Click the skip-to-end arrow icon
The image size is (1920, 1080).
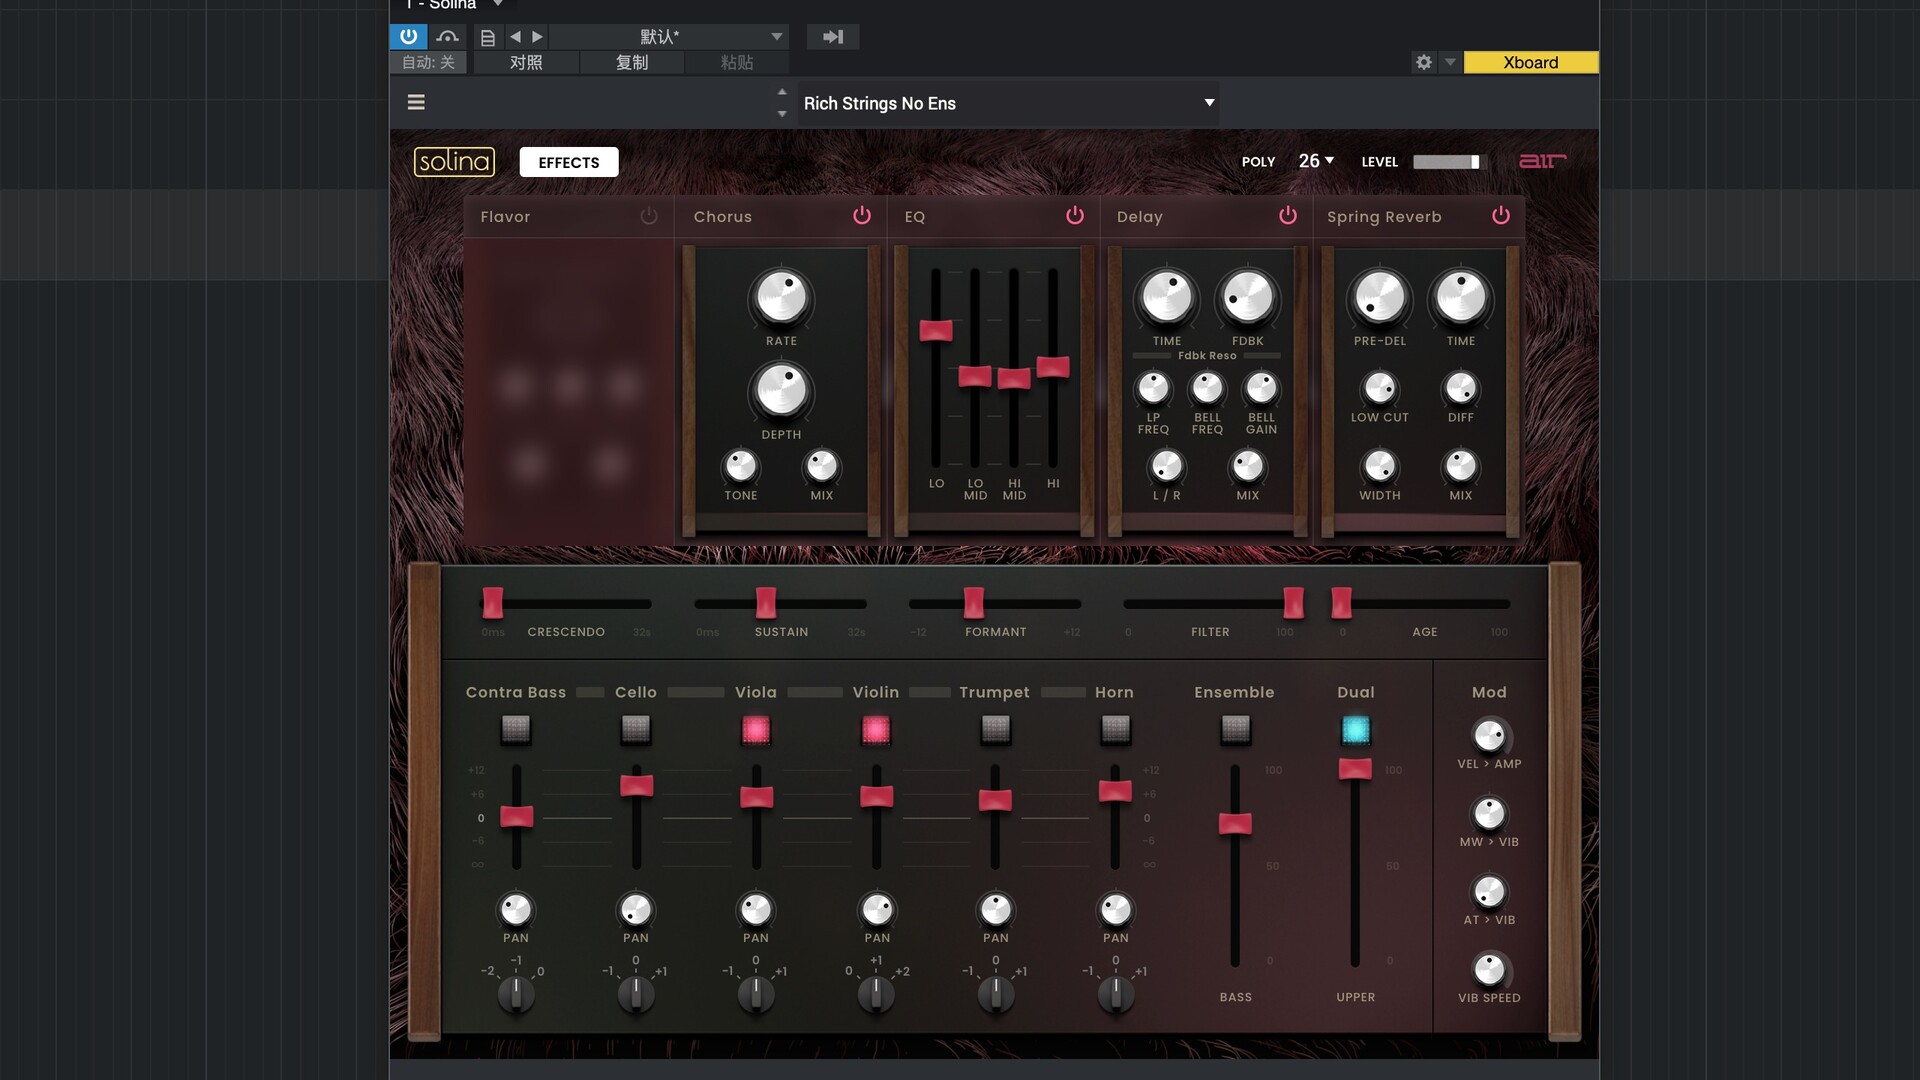click(x=832, y=37)
